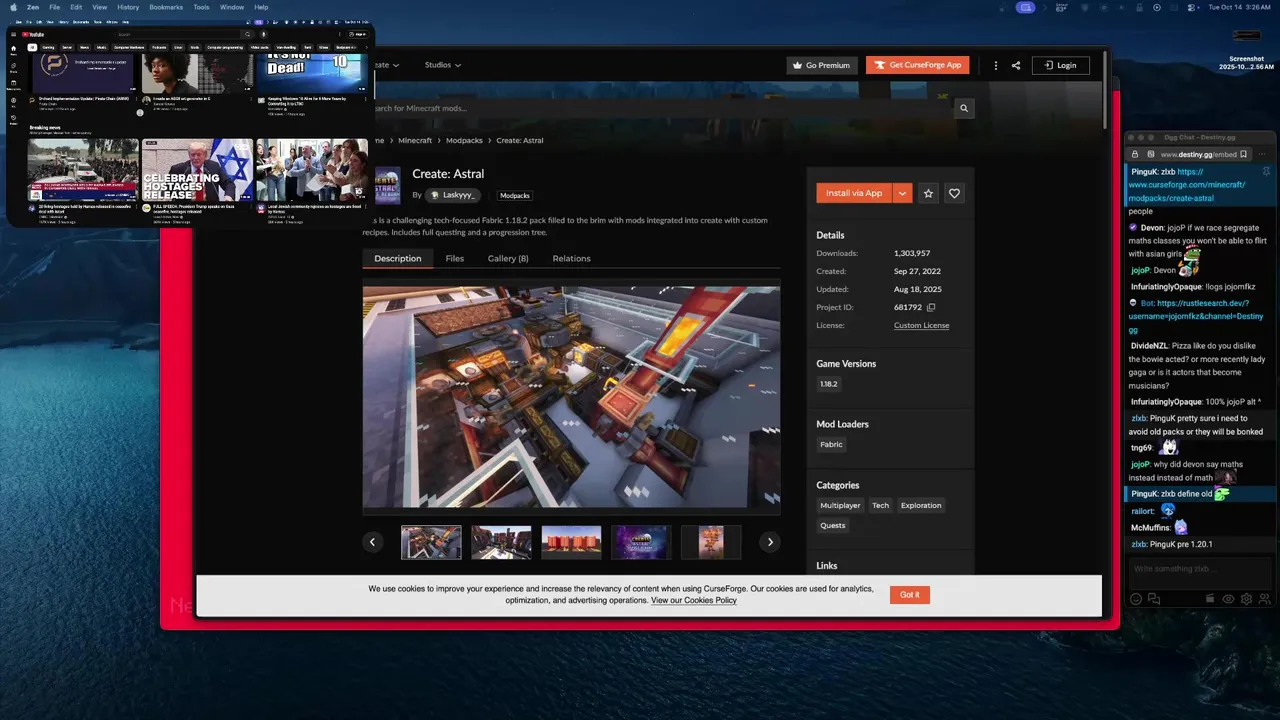
Task: Click the YouTube logo in the YouTube window
Action: click(33, 34)
